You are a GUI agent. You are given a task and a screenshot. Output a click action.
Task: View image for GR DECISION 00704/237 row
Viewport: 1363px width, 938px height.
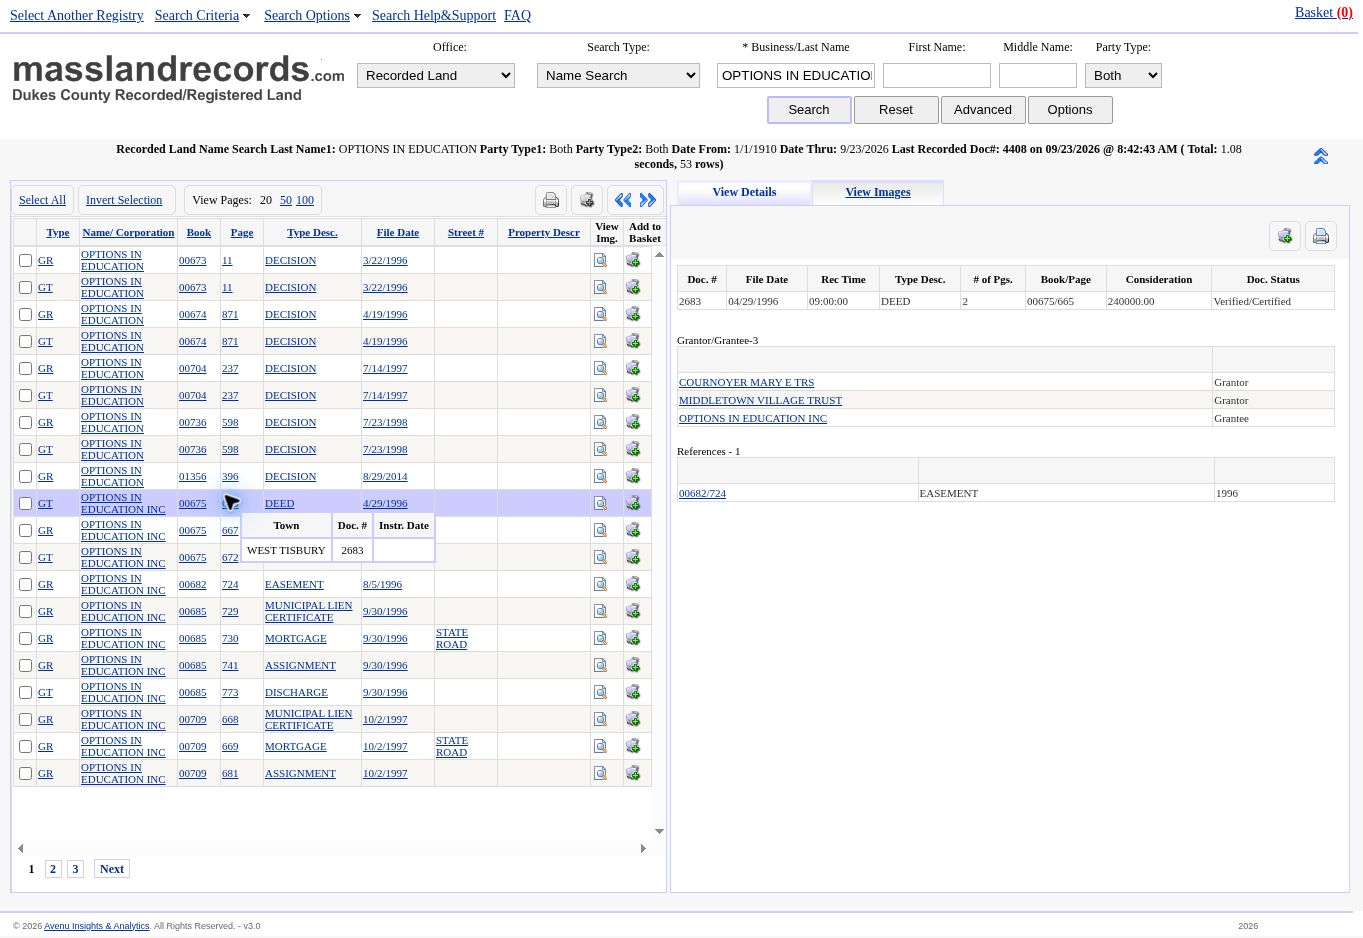click(x=601, y=368)
